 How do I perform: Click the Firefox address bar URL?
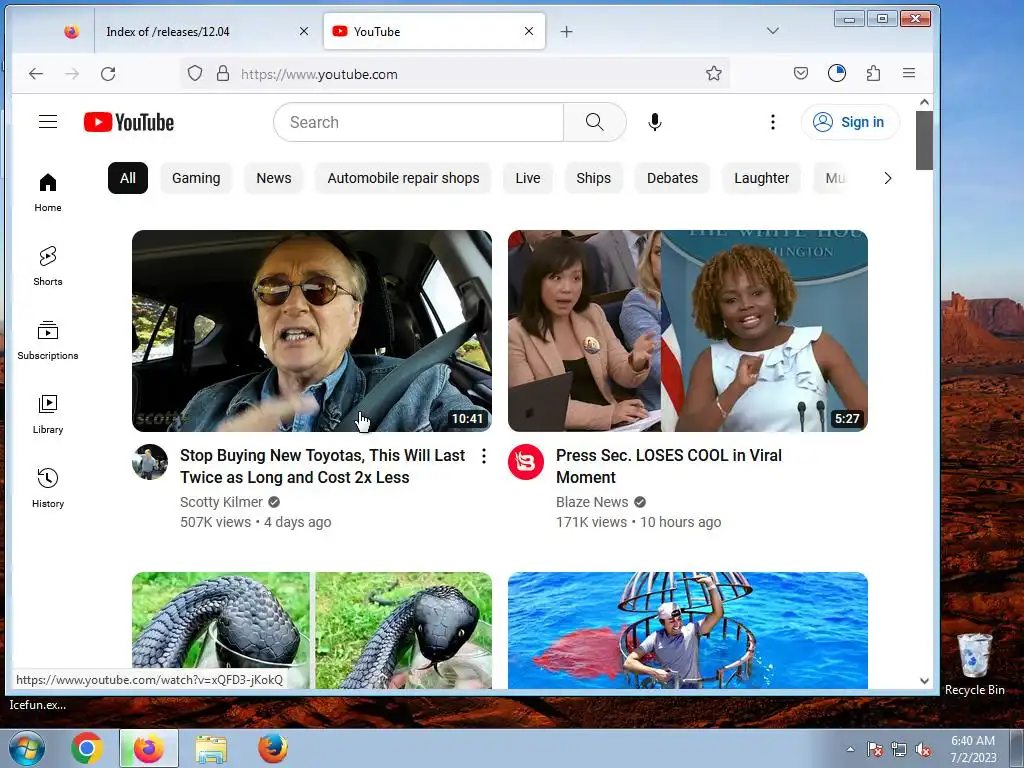[x=319, y=74]
